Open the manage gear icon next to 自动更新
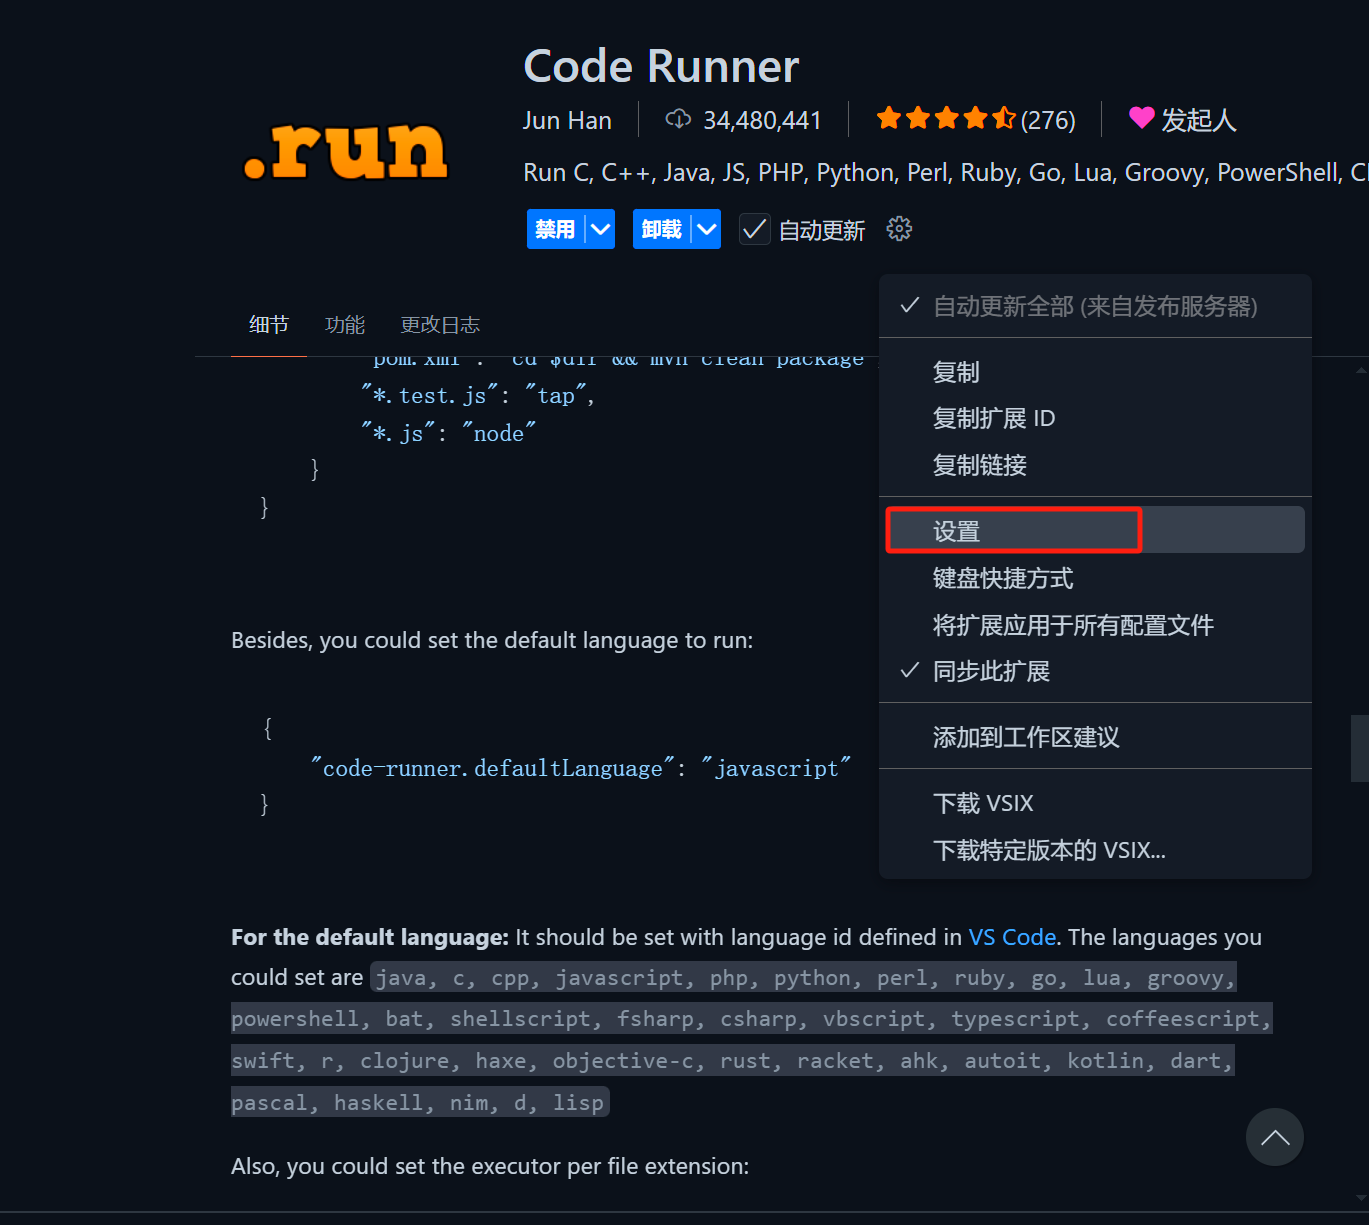Screen dimensions: 1369x1225 coord(899,229)
